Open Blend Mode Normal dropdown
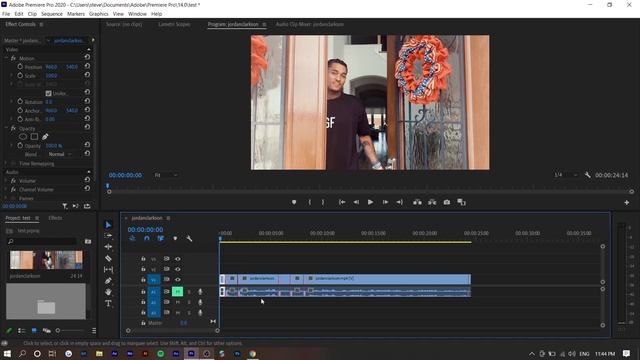The height and width of the screenshot is (360, 640). click(x=60, y=154)
